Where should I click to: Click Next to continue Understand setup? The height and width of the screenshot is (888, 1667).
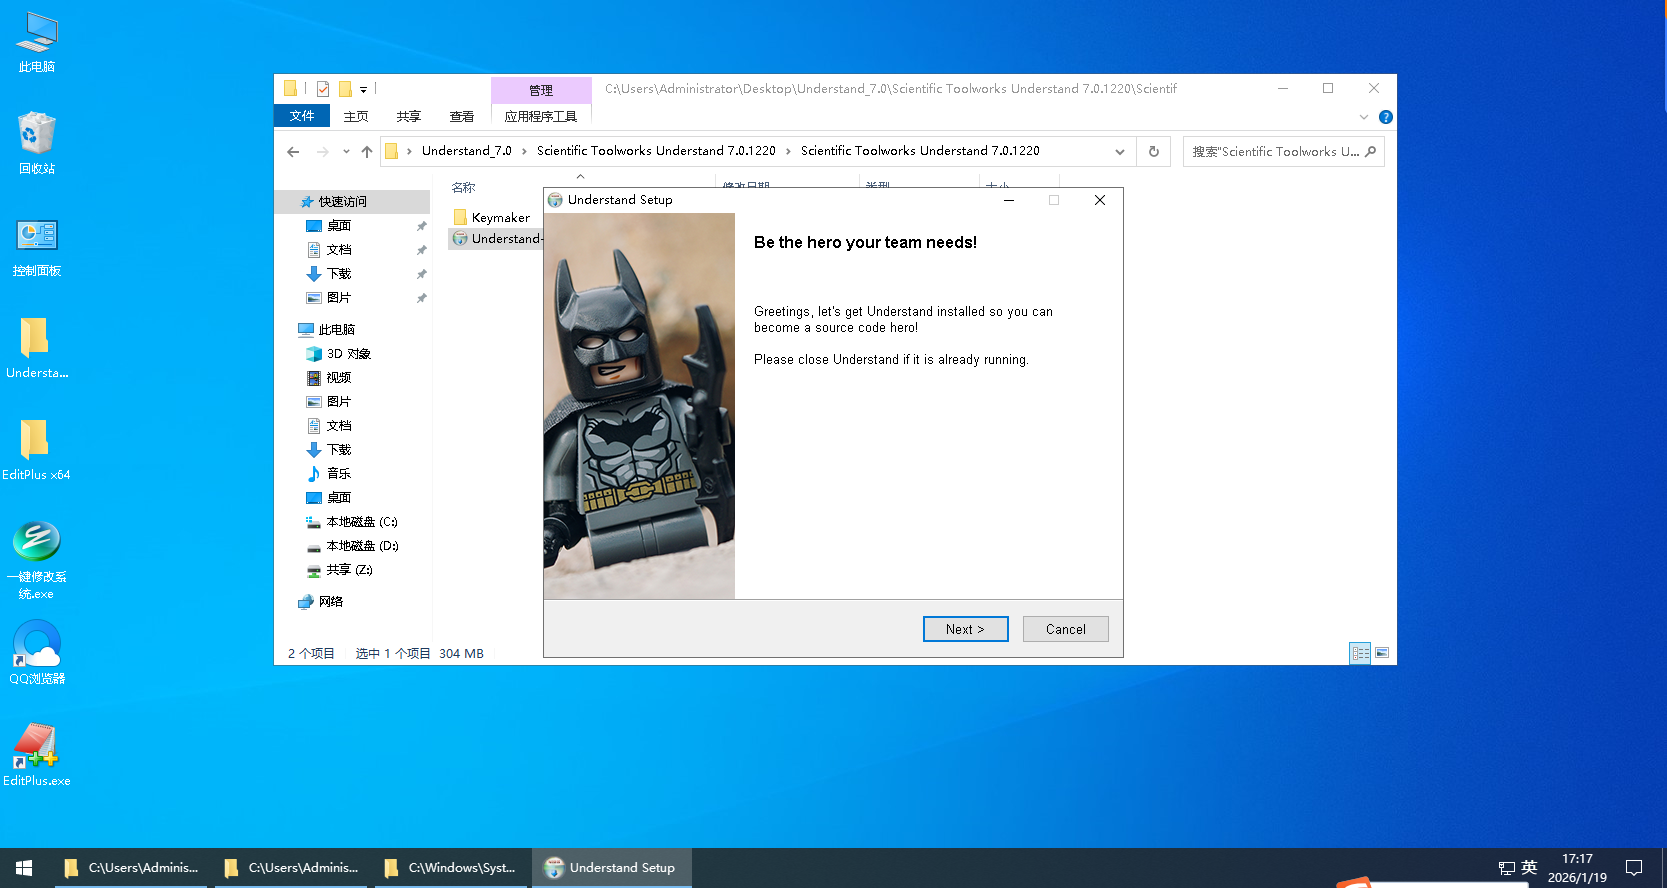tap(965, 629)
